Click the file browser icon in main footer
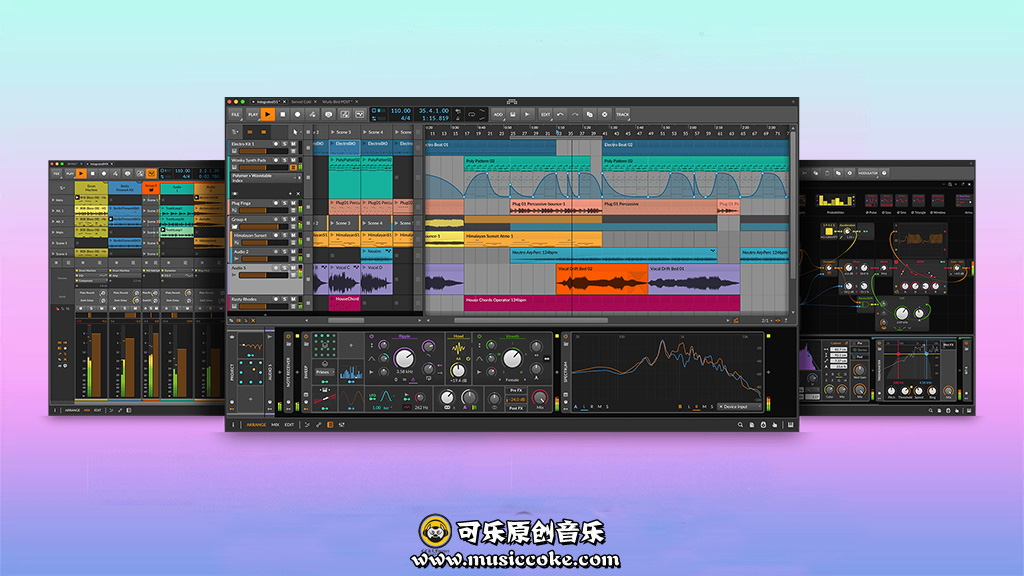Image resolution: width=1024 pixels, height=576 pixels. tap(752, 425)
